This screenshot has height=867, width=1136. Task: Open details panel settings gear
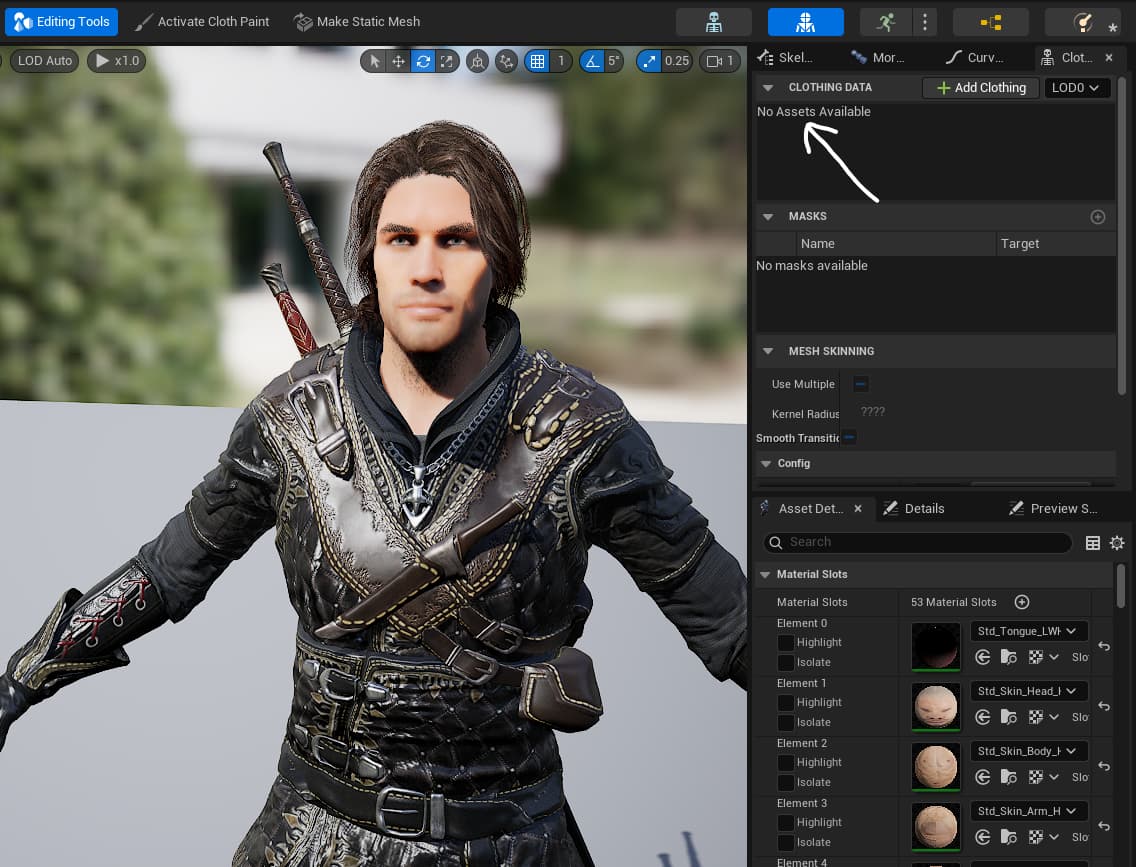1117,543
